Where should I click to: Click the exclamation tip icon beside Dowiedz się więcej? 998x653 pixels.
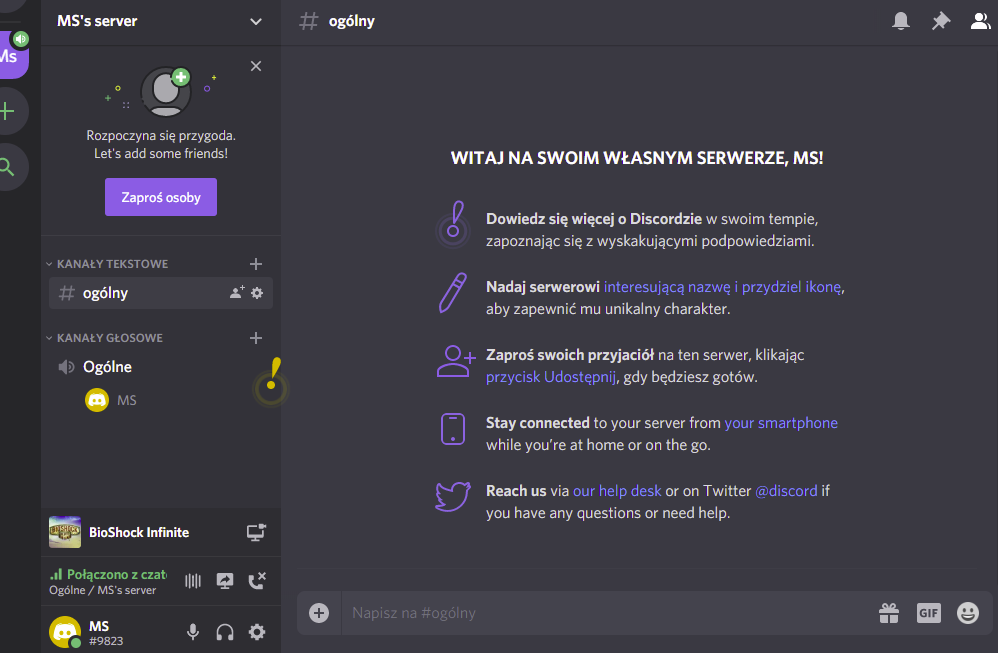pos(453,223)
